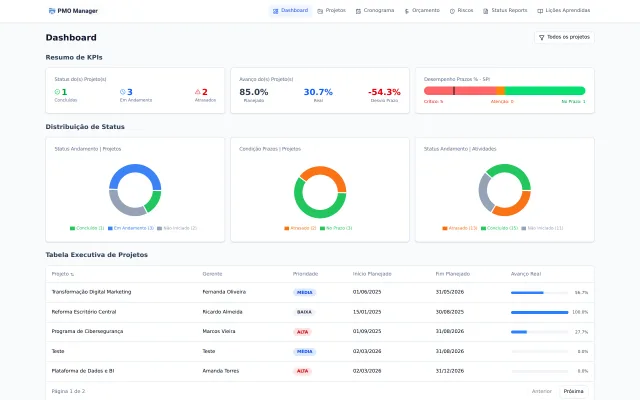640x400 pixels.
Task: Select the Plataforma de Dados e BI row
Action: click(x=320, y=371)
